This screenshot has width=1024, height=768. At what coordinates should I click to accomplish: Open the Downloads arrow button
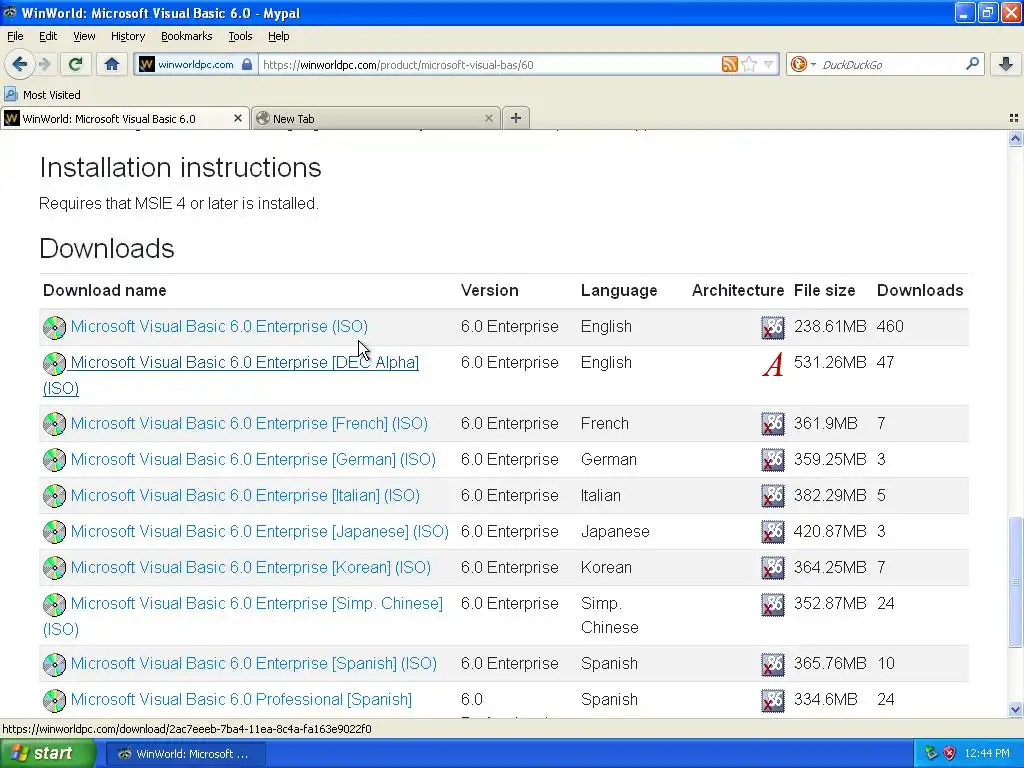1006,64
